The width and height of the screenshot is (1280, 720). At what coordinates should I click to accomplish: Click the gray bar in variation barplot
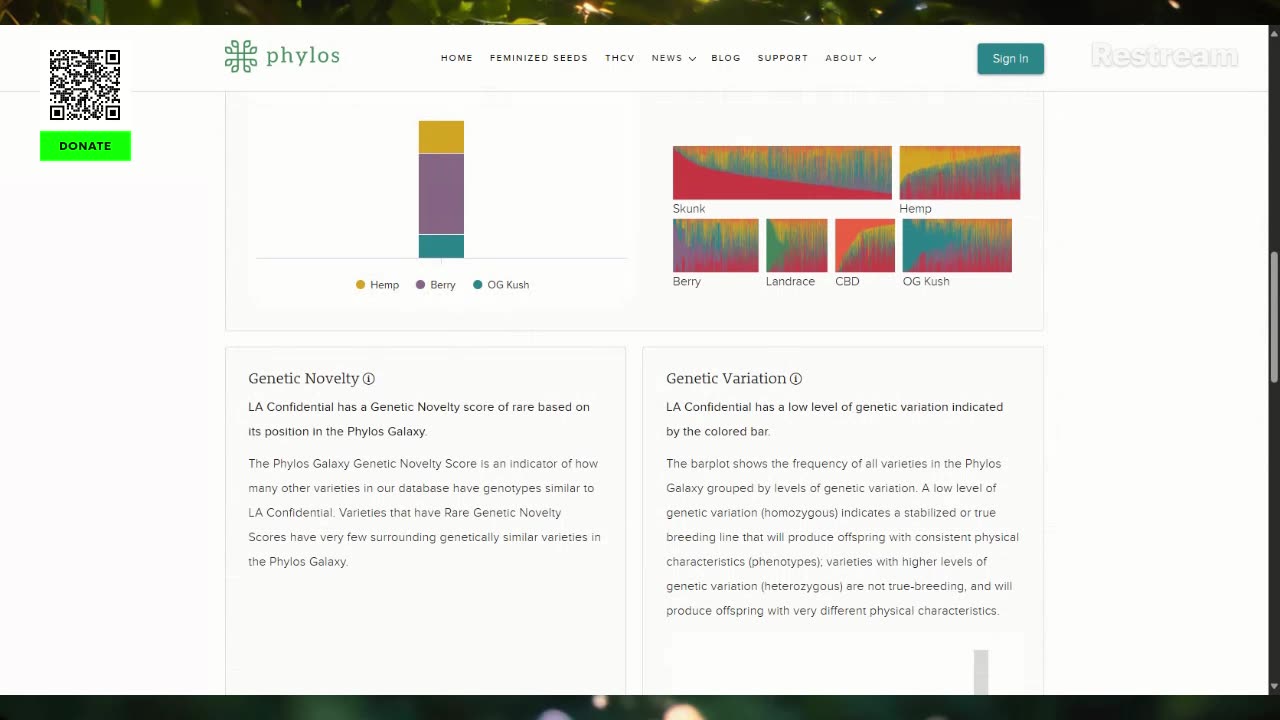(x=981, y=672)
